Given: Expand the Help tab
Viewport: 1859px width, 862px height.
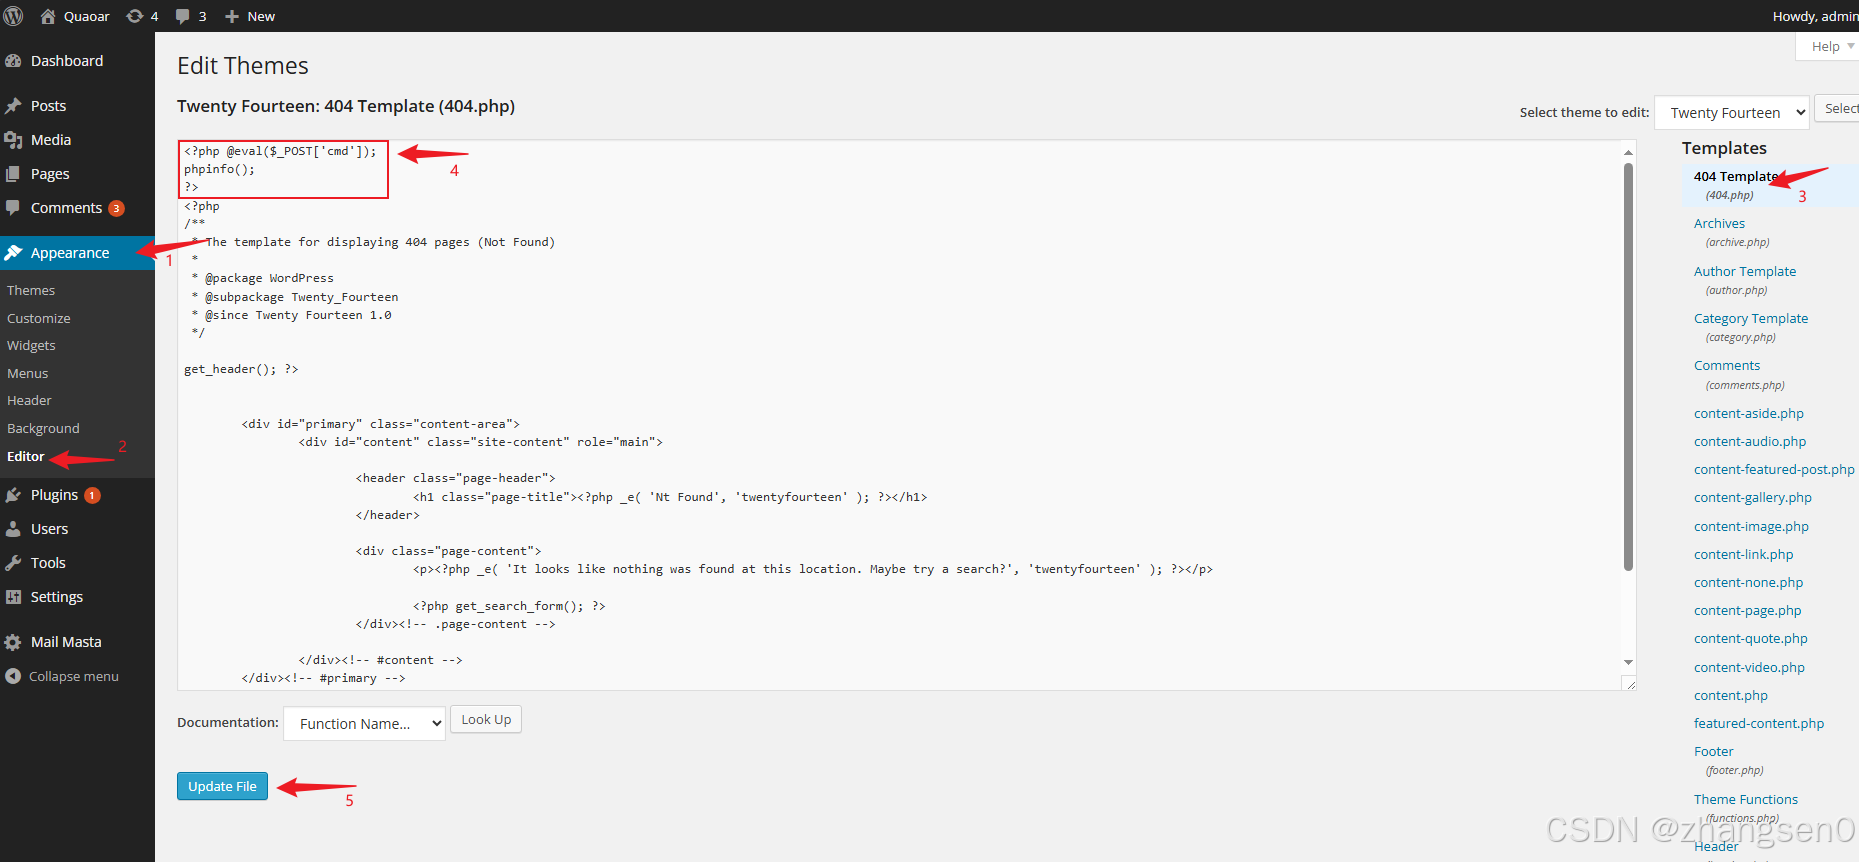Looking at the screenshot, I should (x=1830, y=46).
